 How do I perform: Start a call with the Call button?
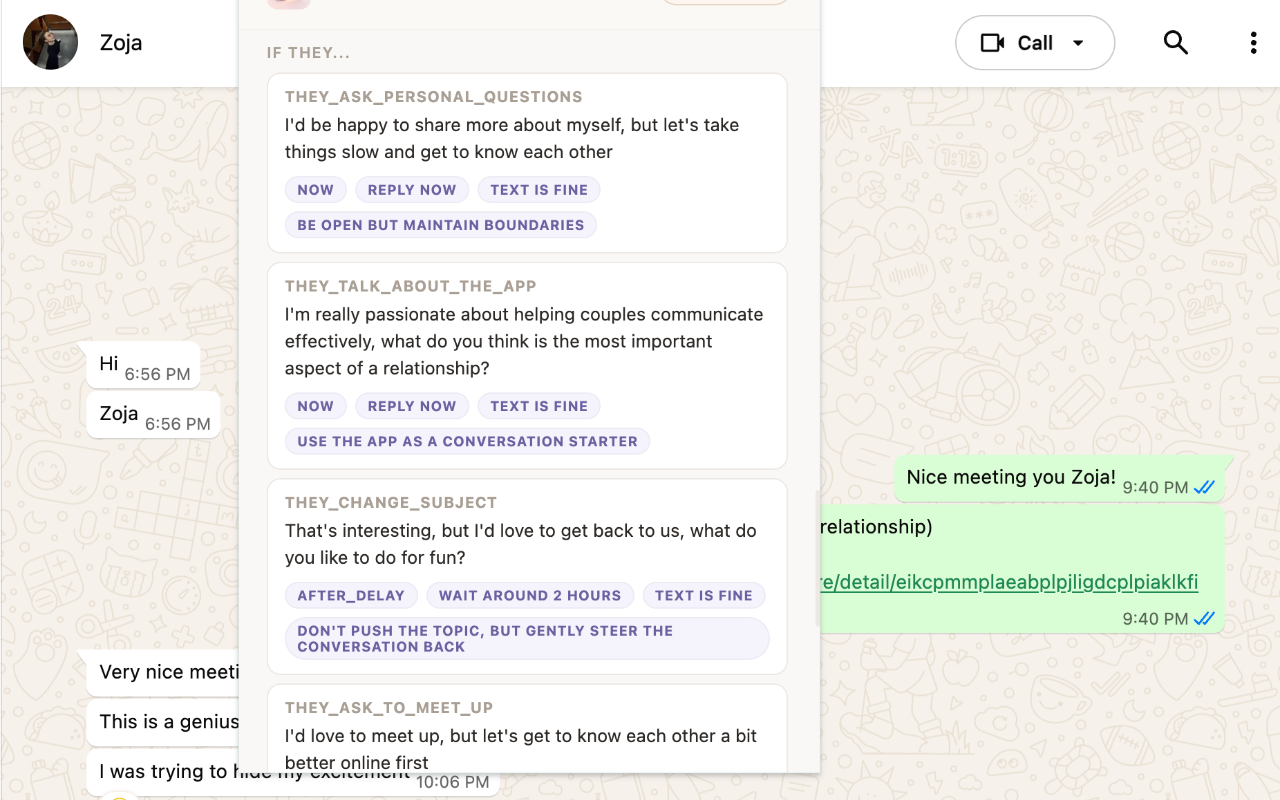[1035, 43]
